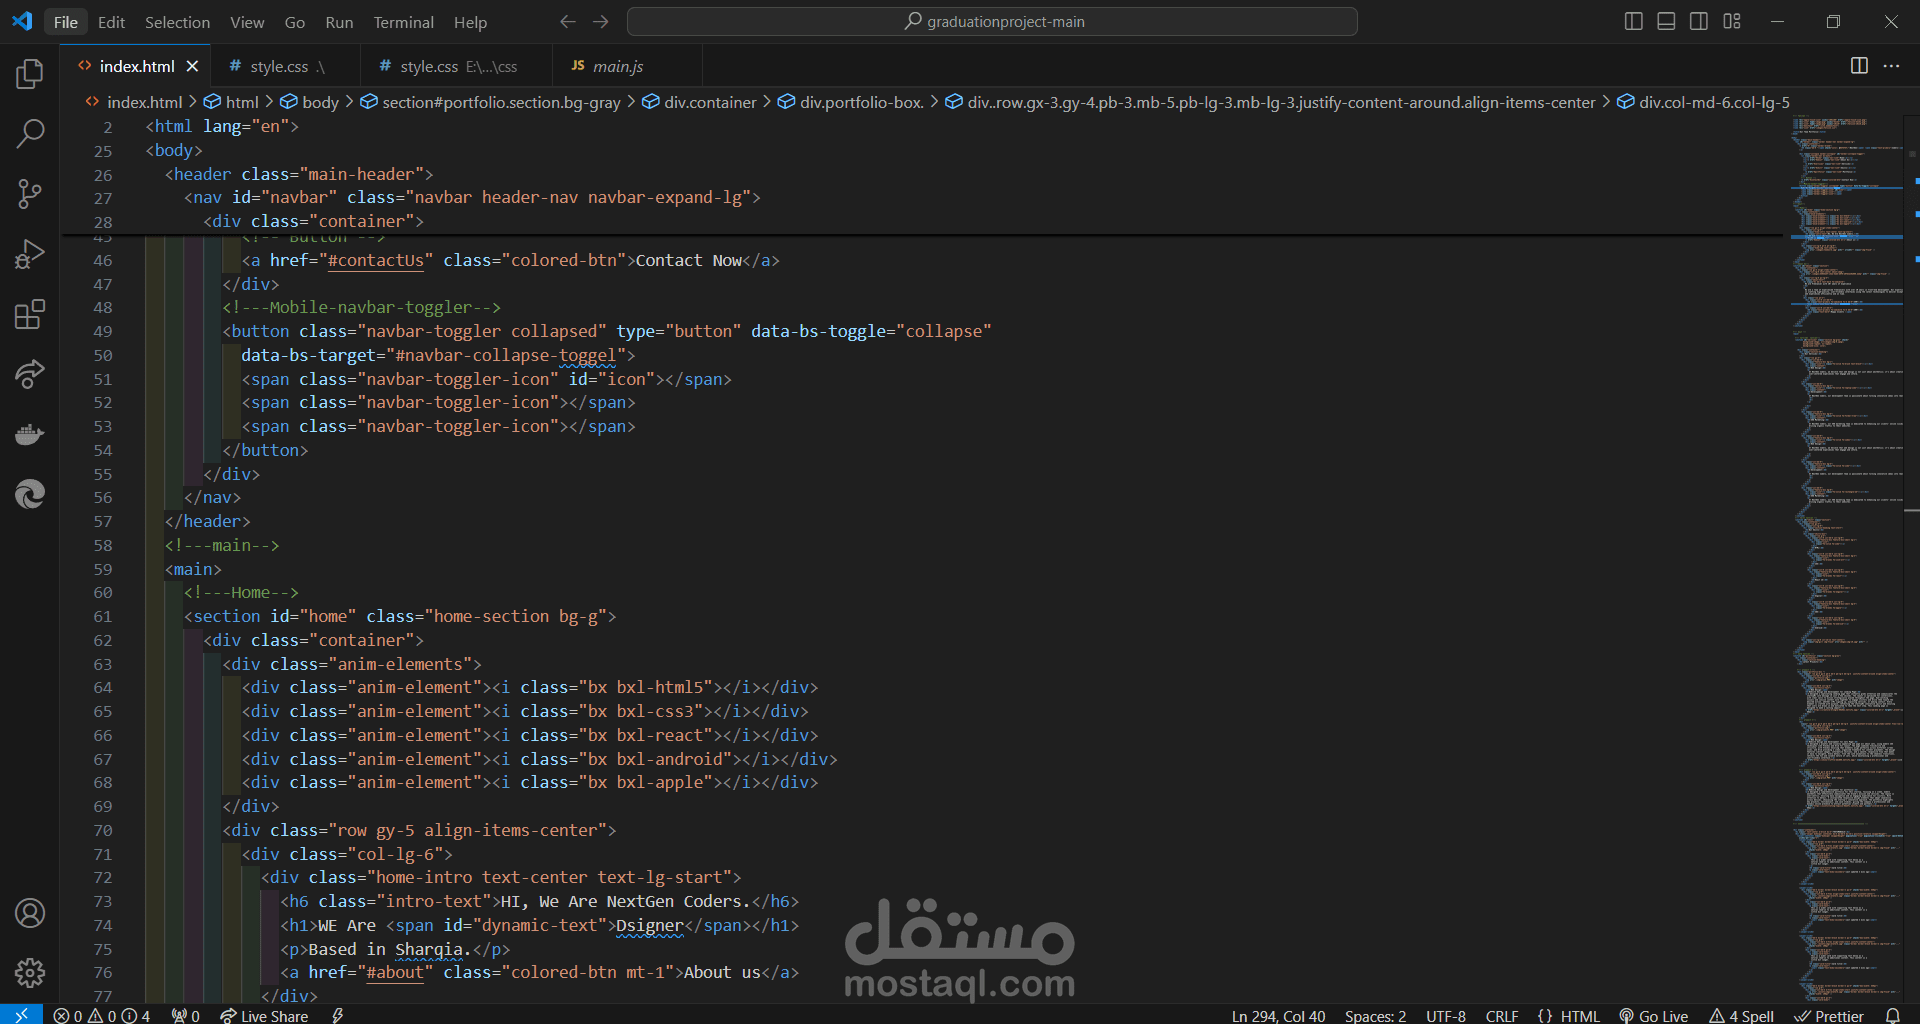Screen dimensions: 1920x1024
Task: Close the index.html tab
Action: click(x=192, y=66)
